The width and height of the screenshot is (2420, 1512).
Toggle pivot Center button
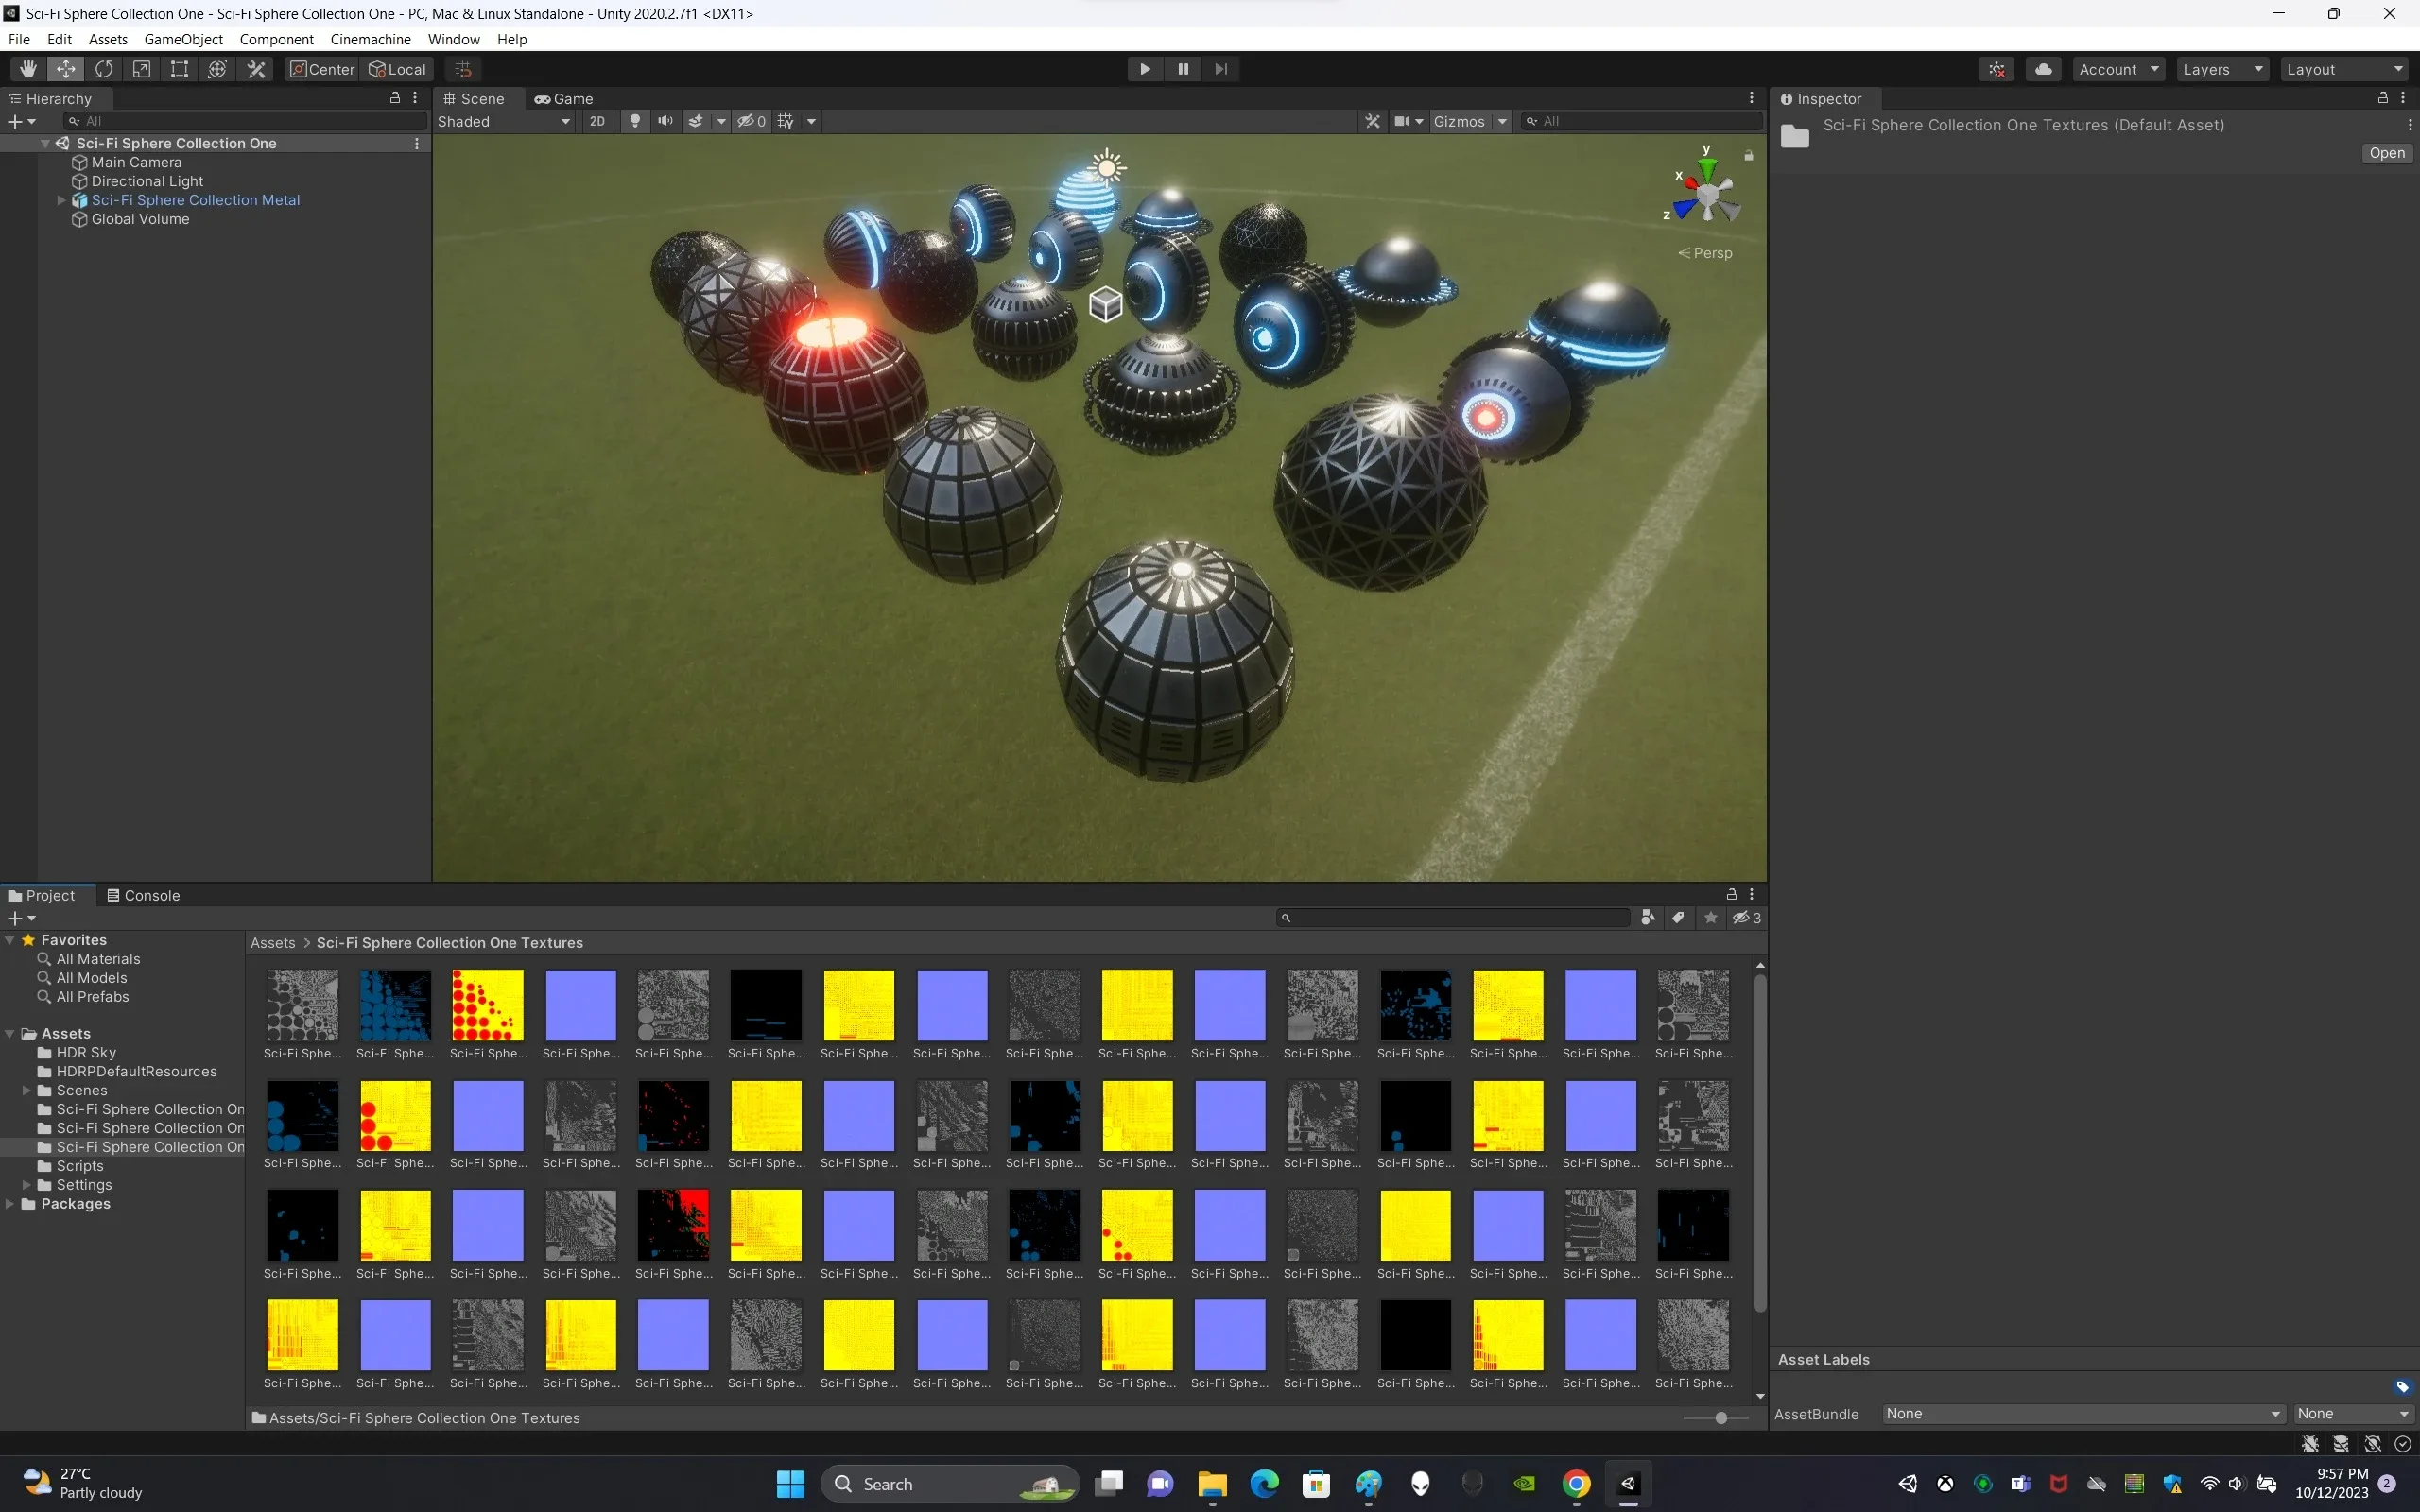click(x=323, y=69)
